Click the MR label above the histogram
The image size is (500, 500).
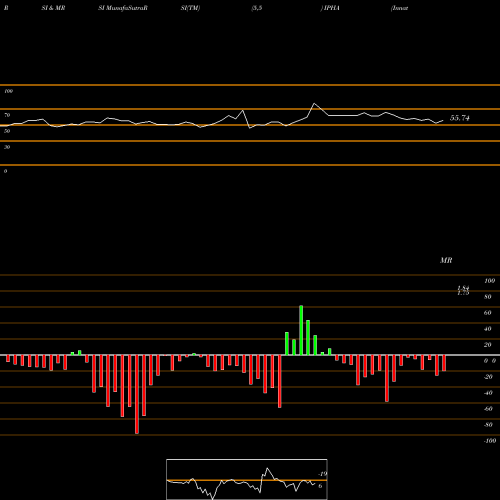[x=446, y=260]
